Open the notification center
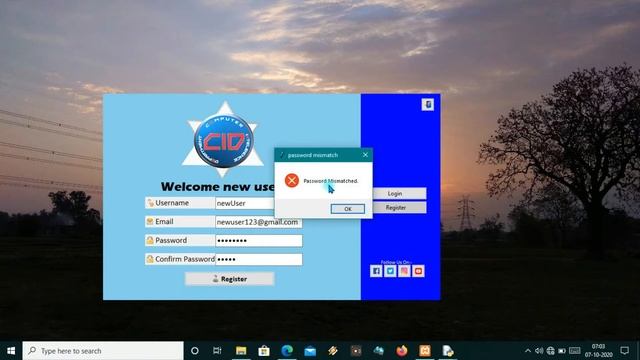This screenshot has width=640, height=360. [624, 351]
